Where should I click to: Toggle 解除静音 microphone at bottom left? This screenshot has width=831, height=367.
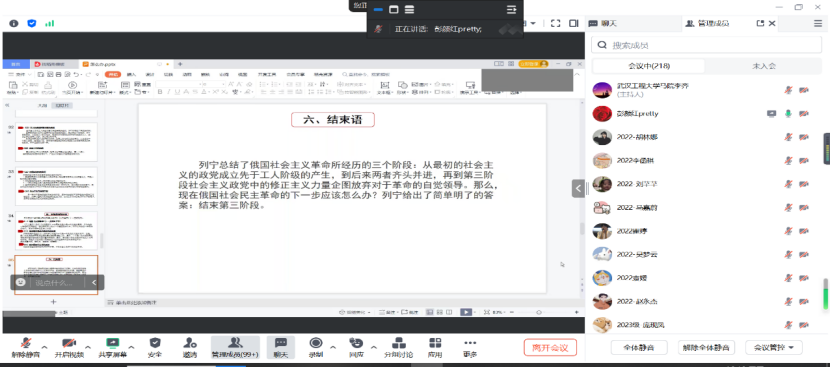(x=25, y=343)
